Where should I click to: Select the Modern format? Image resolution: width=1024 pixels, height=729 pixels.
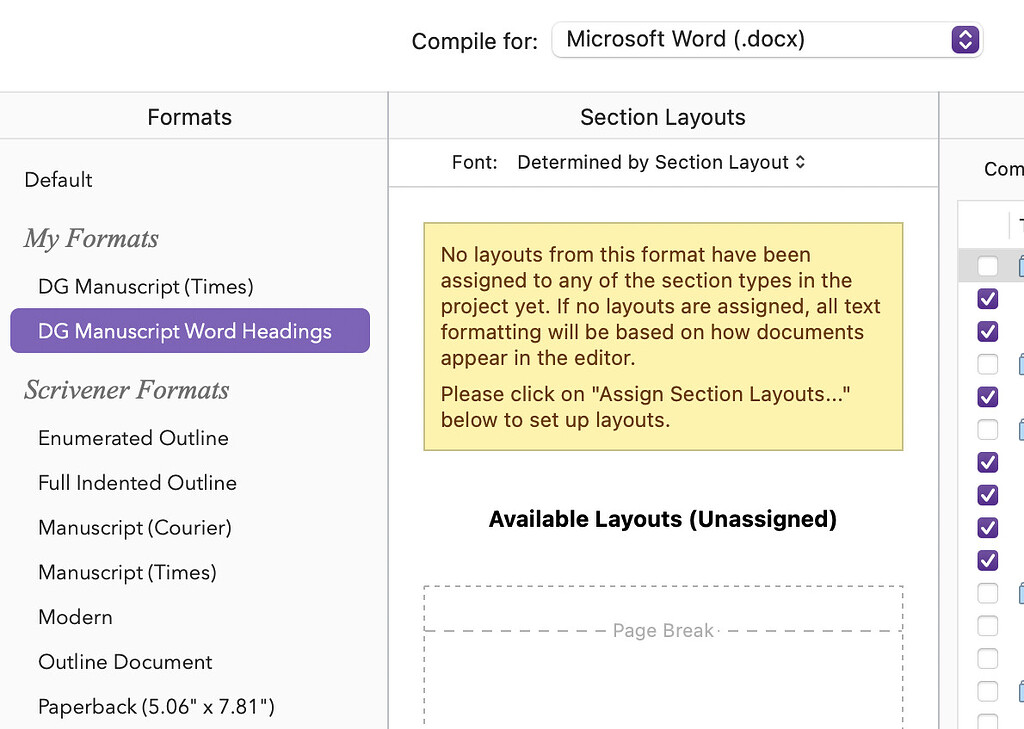(75, 617)
